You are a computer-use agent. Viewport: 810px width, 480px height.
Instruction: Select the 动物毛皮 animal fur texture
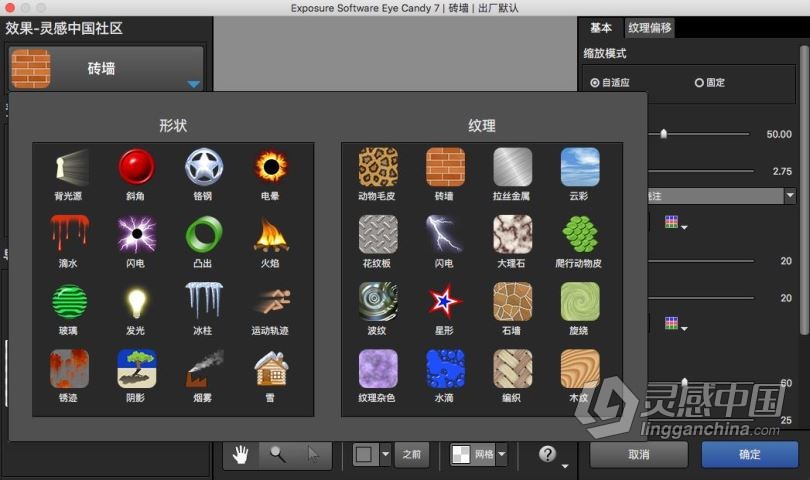pyautogui.click(x=378, y=167)
